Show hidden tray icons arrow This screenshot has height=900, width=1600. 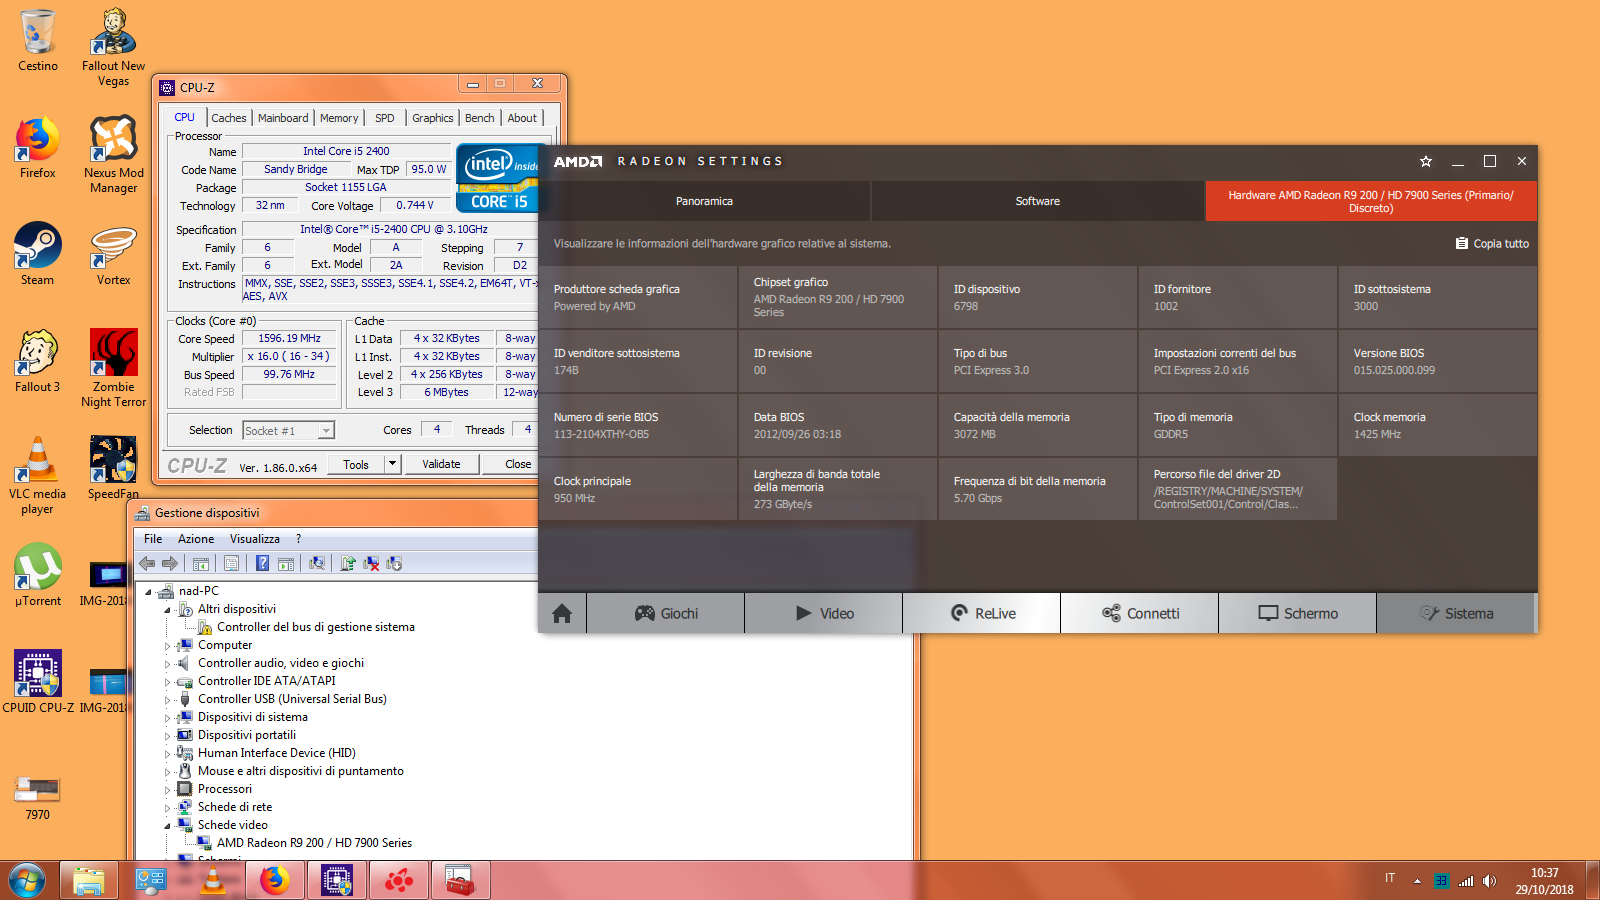coord(1417,881)
